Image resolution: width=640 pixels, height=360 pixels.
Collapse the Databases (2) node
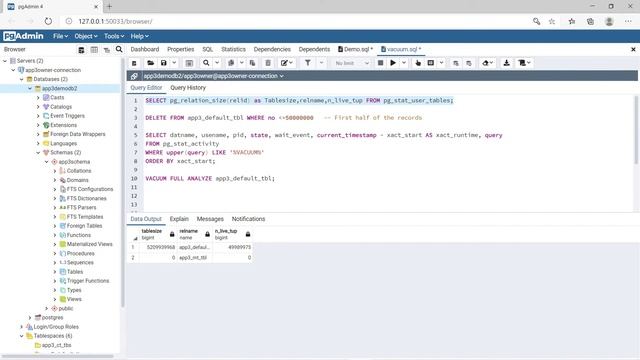click(22, 79)
